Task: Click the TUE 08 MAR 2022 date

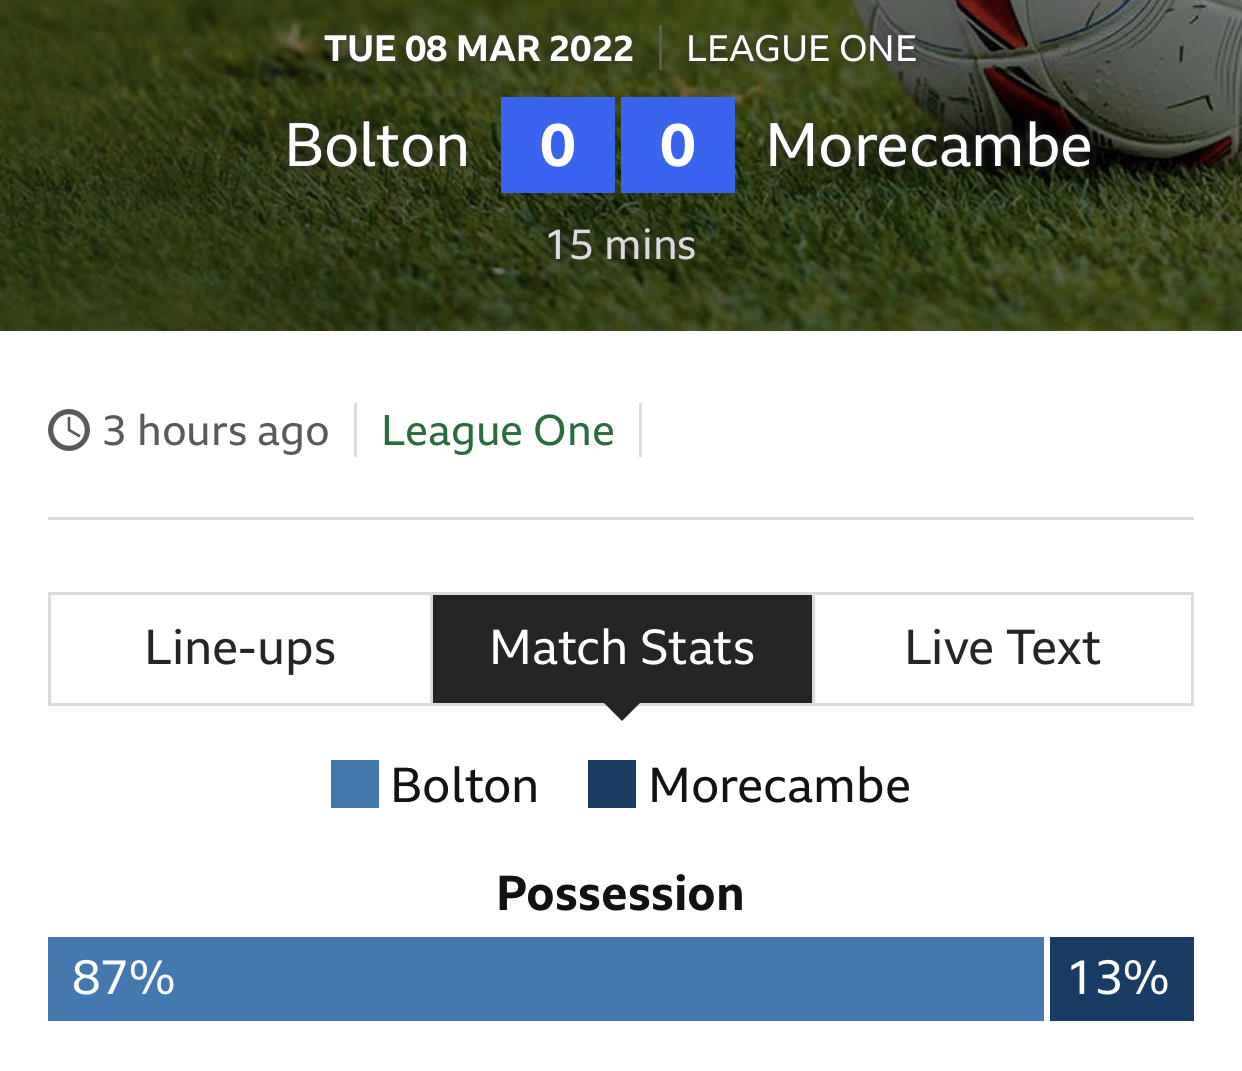Action: 479,49
